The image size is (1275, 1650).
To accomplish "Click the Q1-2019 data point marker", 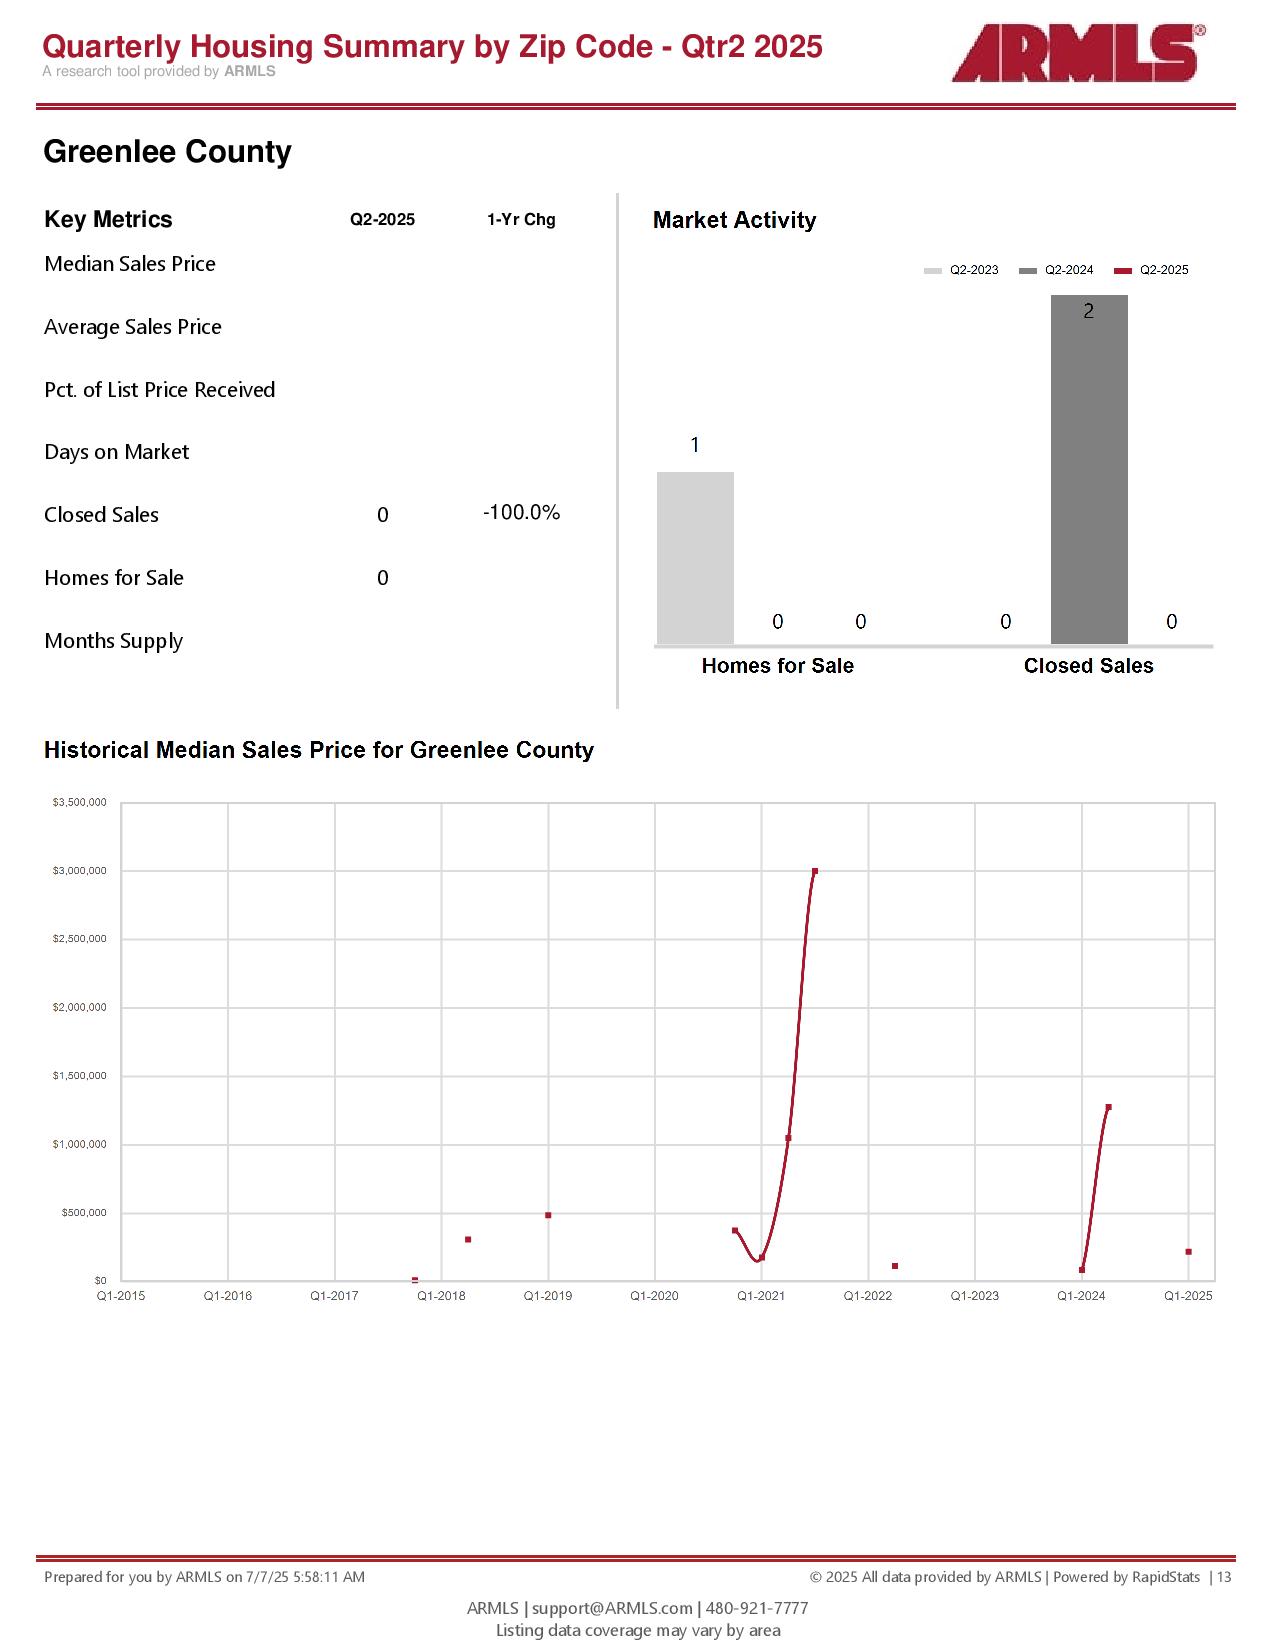I will tap(548, 1215).
